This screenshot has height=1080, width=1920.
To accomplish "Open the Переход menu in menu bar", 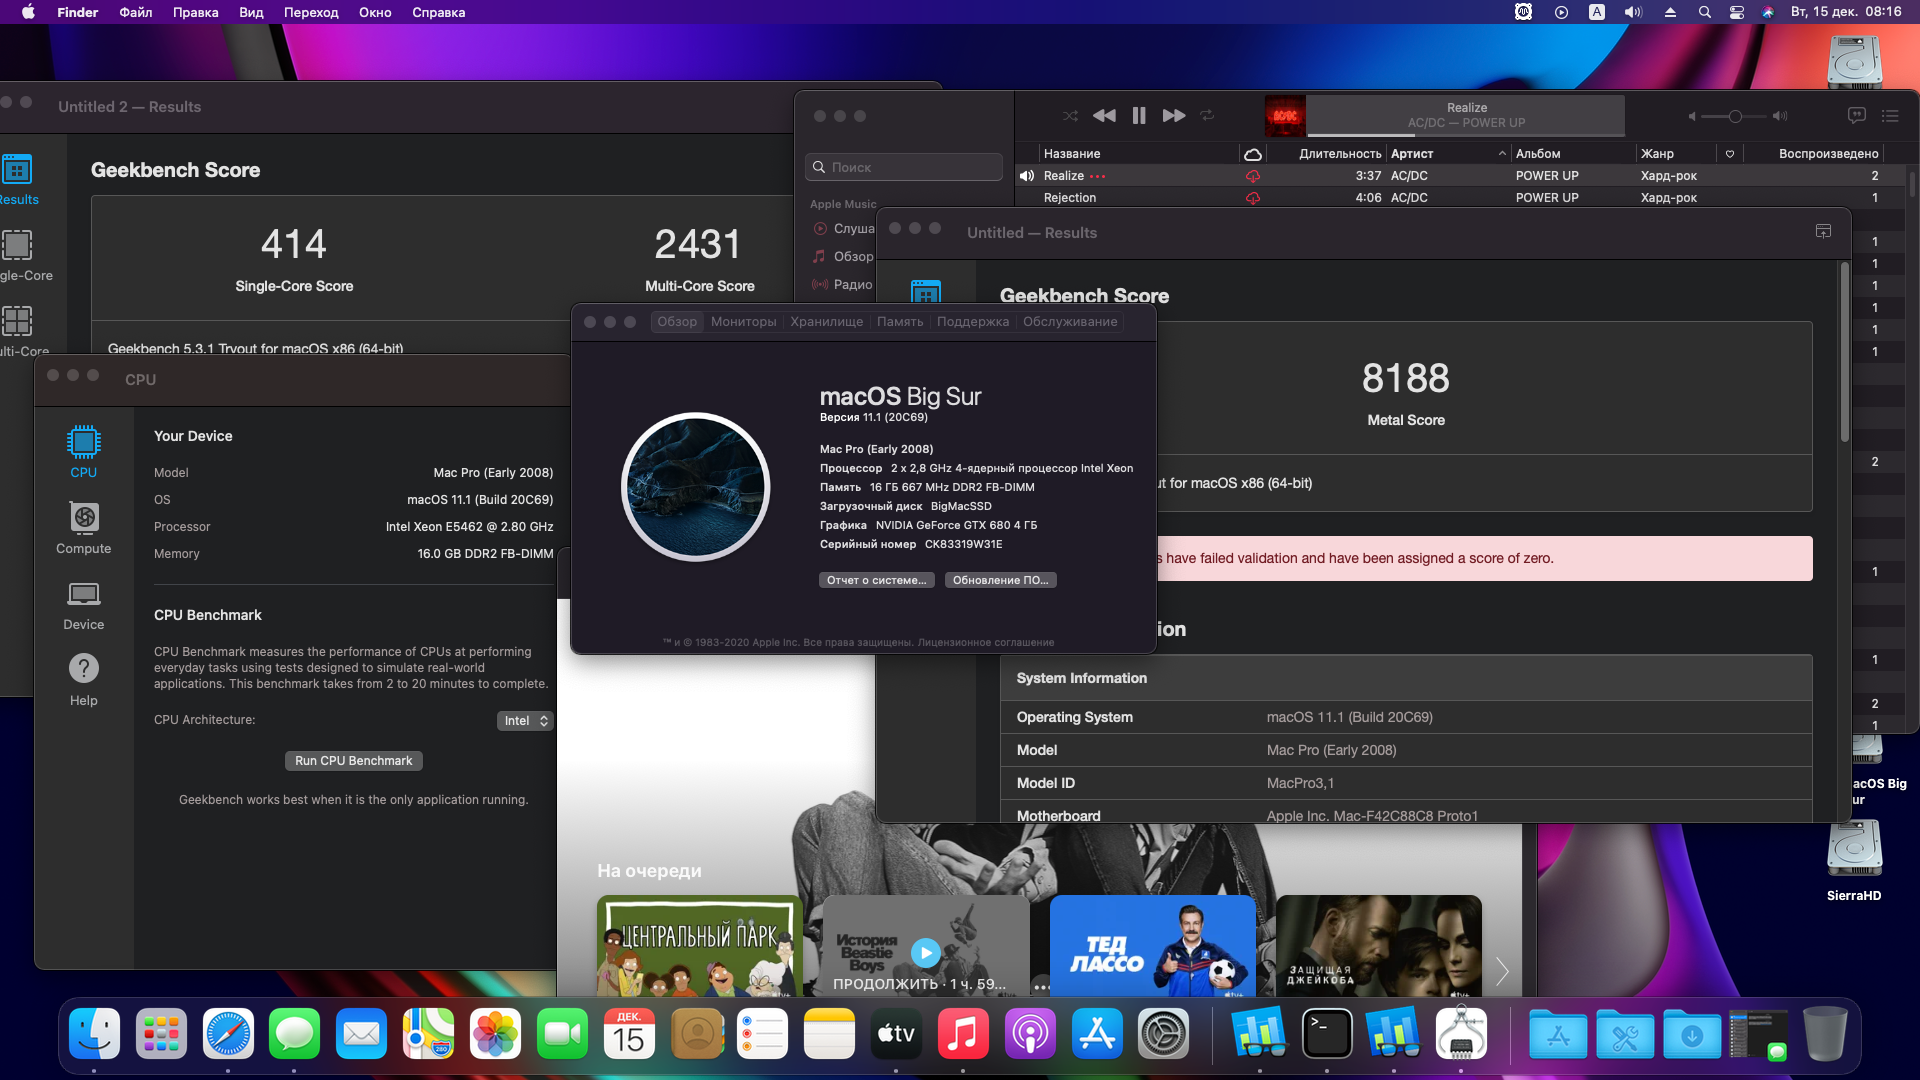I will point(310,12).
